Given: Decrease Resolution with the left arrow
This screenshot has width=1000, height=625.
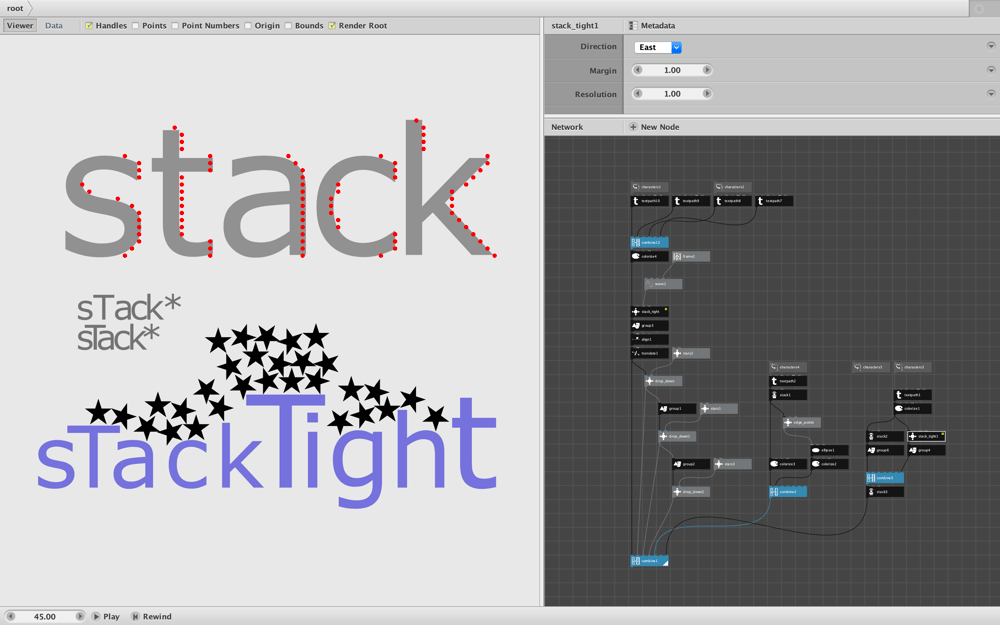Looking at the screenshot, I should click(637, 94).
